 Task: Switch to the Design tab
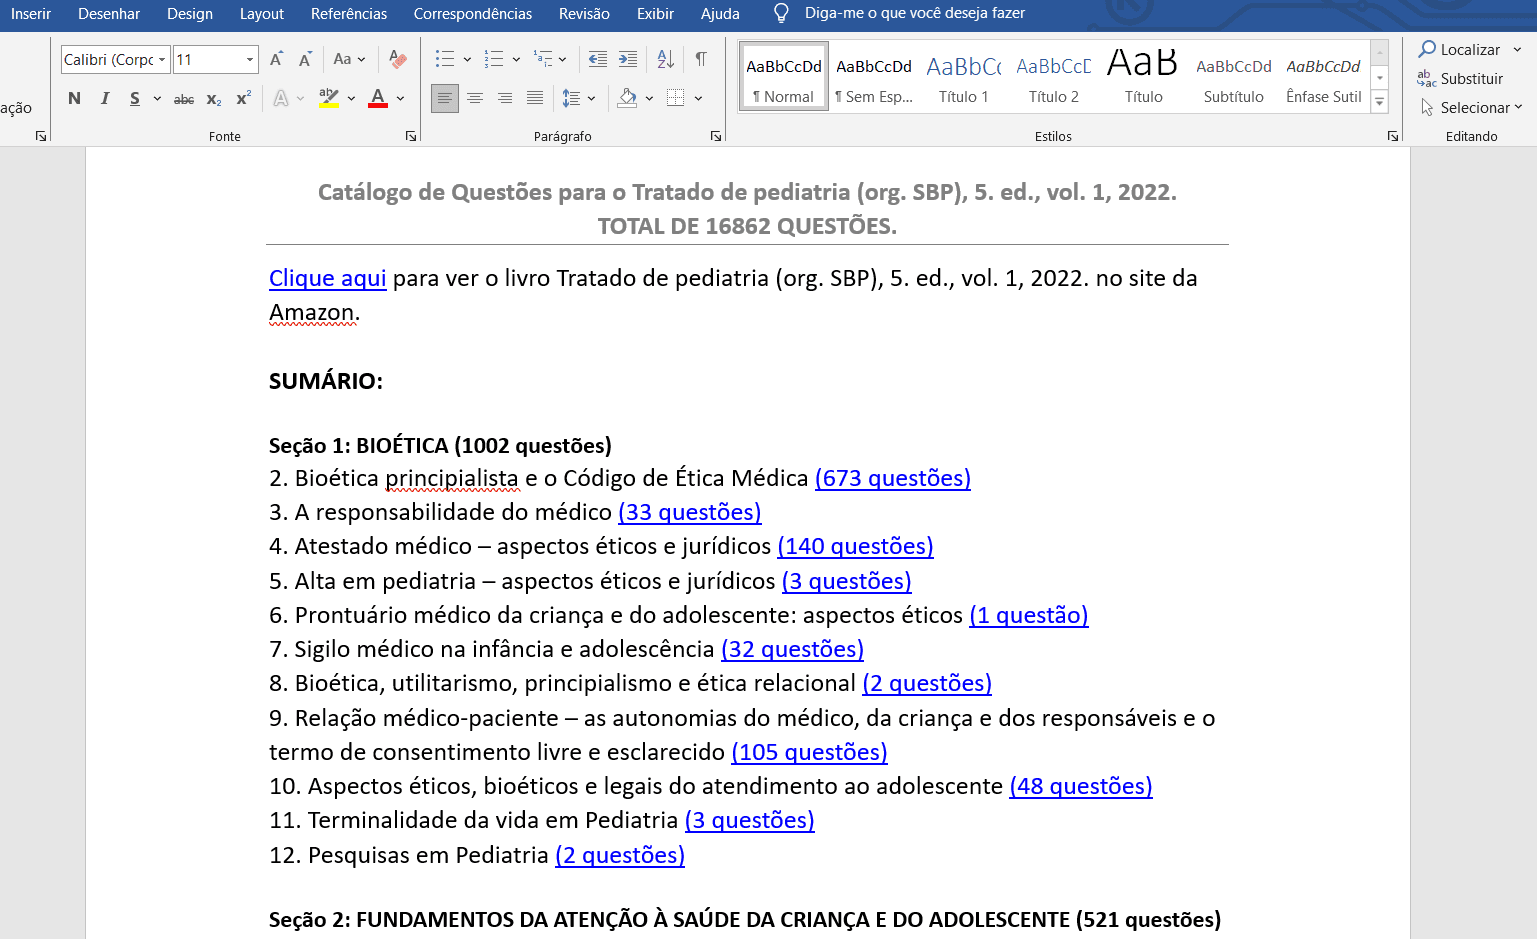point(190,14)
